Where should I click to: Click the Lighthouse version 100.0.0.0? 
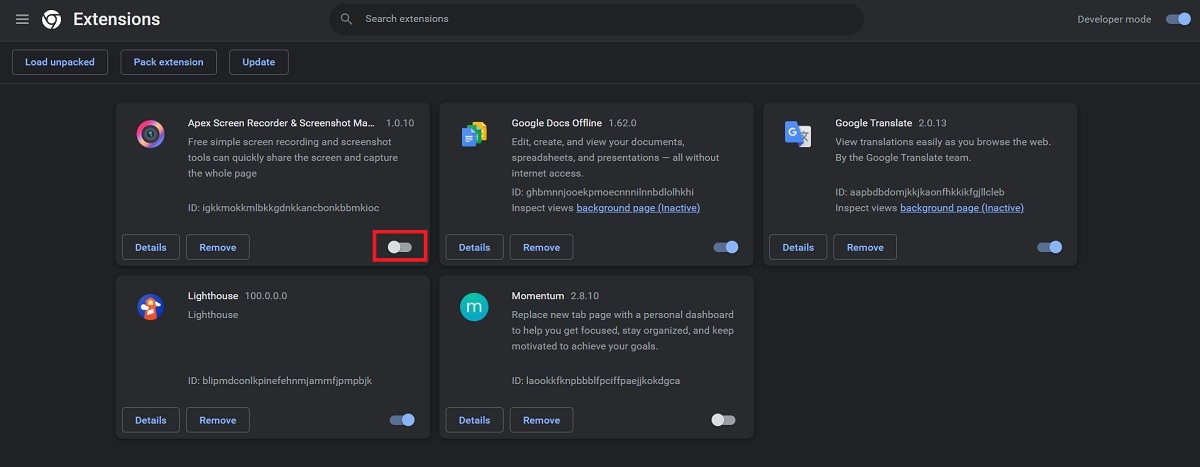[x=267, y=296]
